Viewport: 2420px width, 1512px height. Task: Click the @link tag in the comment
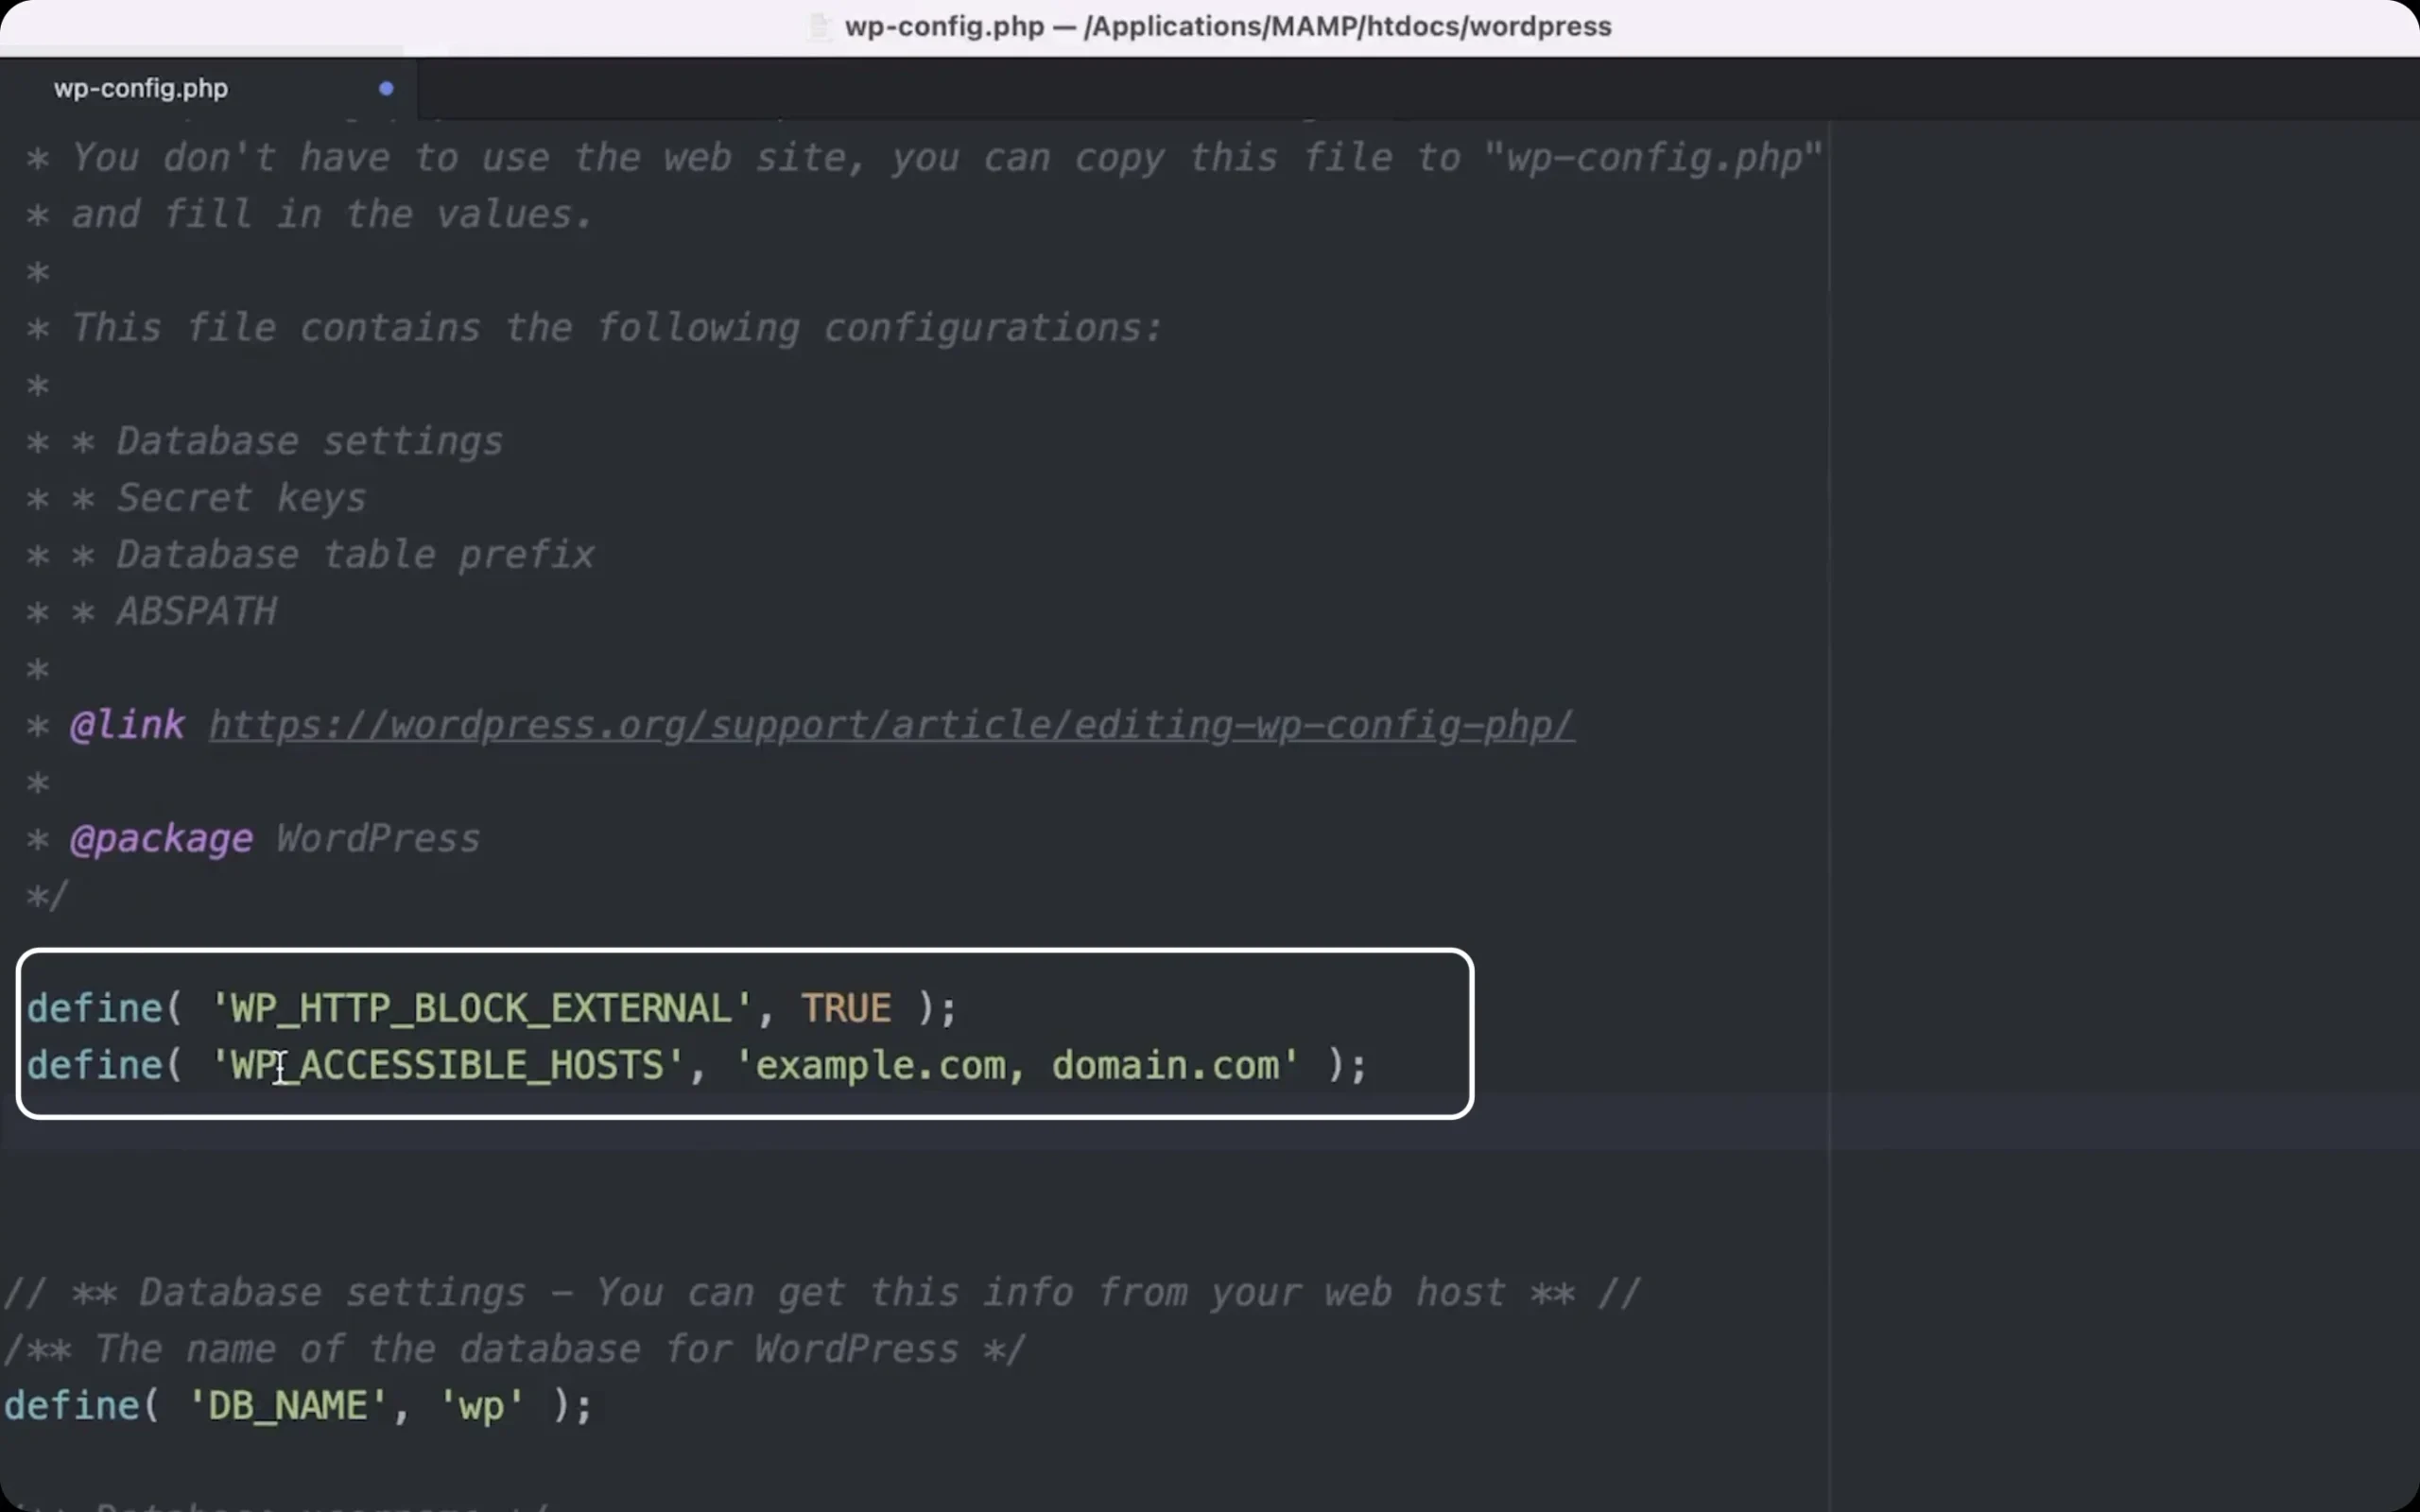pyautogui.click(x=127, y=725)
